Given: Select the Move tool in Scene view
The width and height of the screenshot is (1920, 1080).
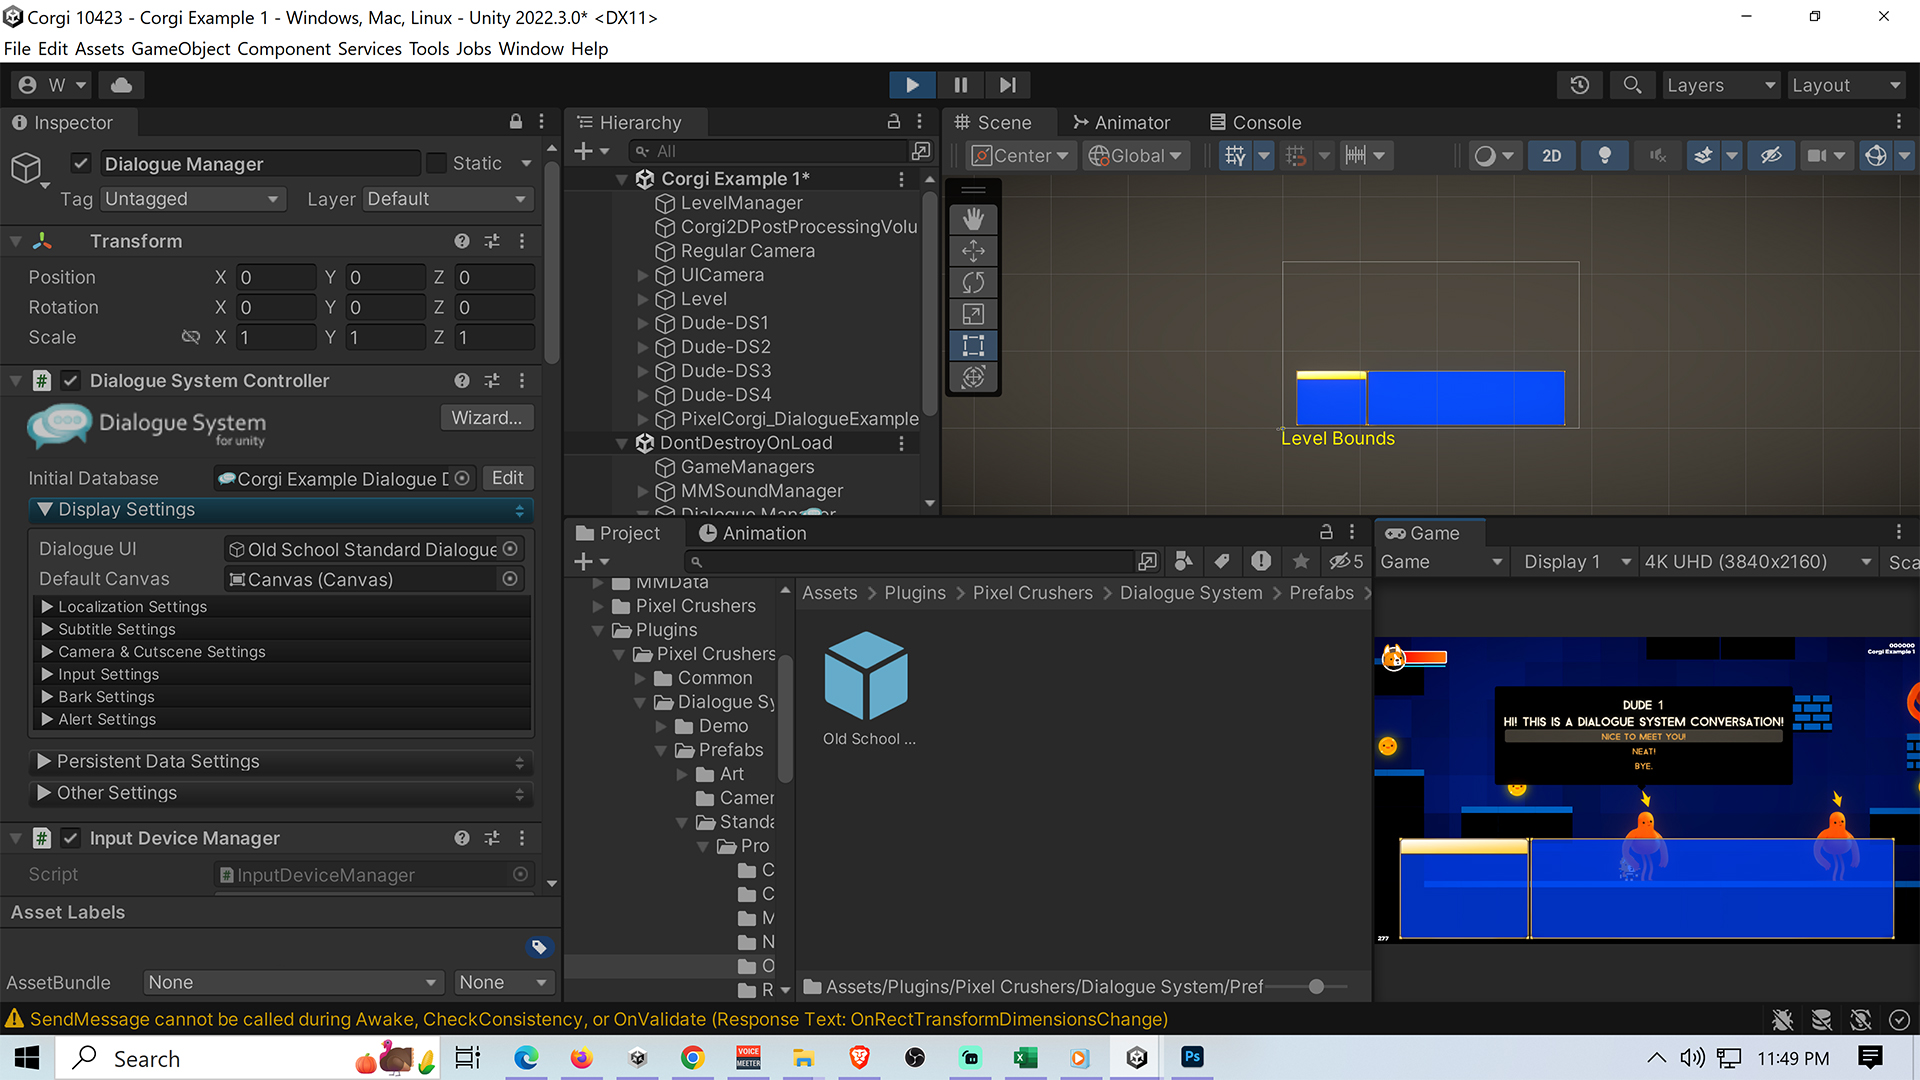Looking at the screenshot, I should coord(975,251).
